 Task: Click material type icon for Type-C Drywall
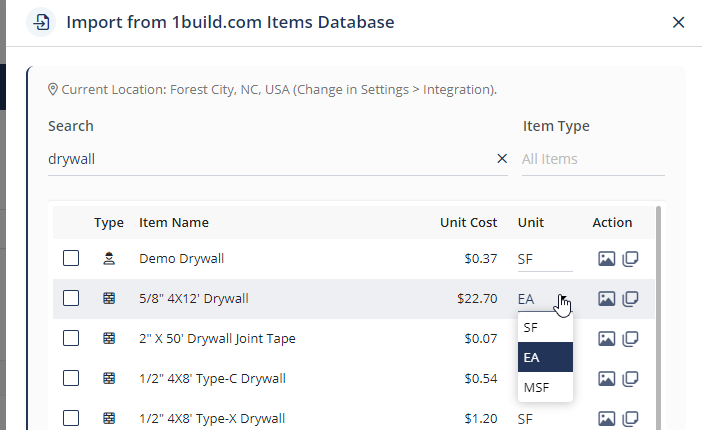pos(109,378)
